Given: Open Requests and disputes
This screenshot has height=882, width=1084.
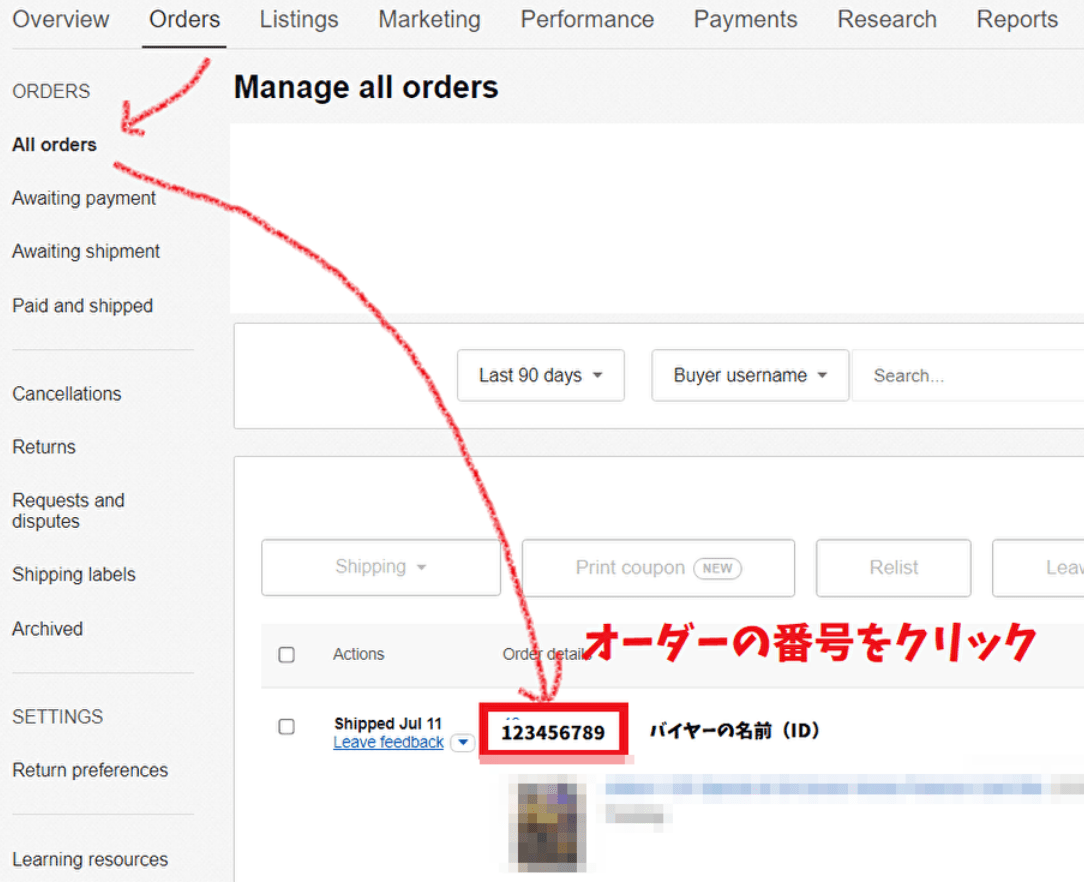Looking at the screenshot, I should [68, 510].
